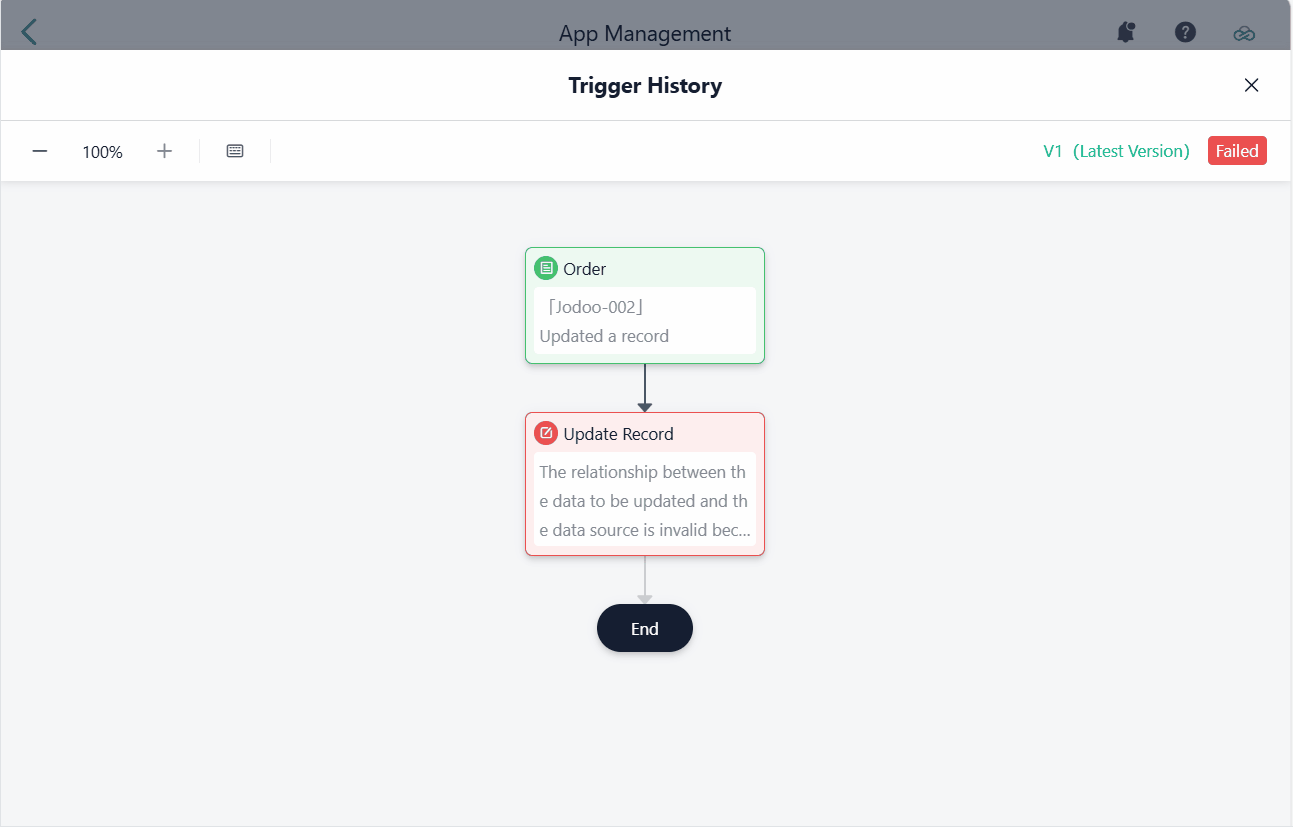This screenshot has width=1293, height=827.
Task: Select the Update Record node title
Action: tap(618, 434)
